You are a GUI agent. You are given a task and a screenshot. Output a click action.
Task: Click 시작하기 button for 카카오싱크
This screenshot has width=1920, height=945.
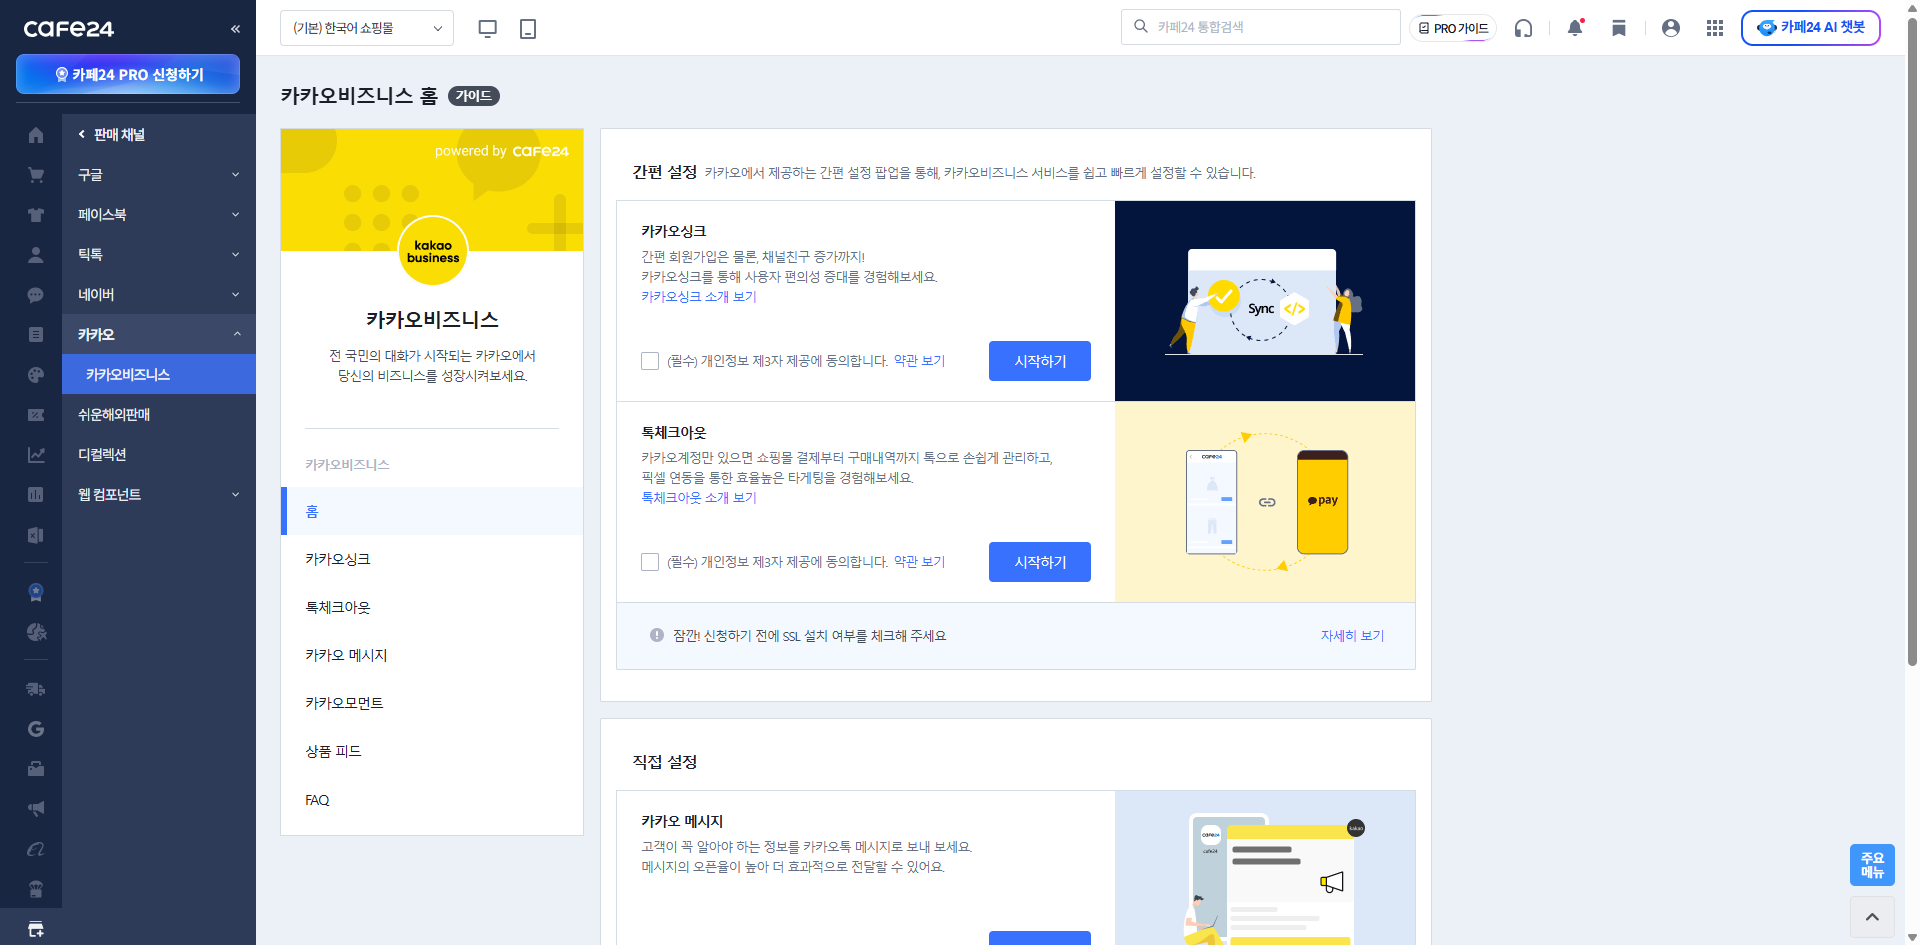pyautogui.click(x=1040, y=361)
